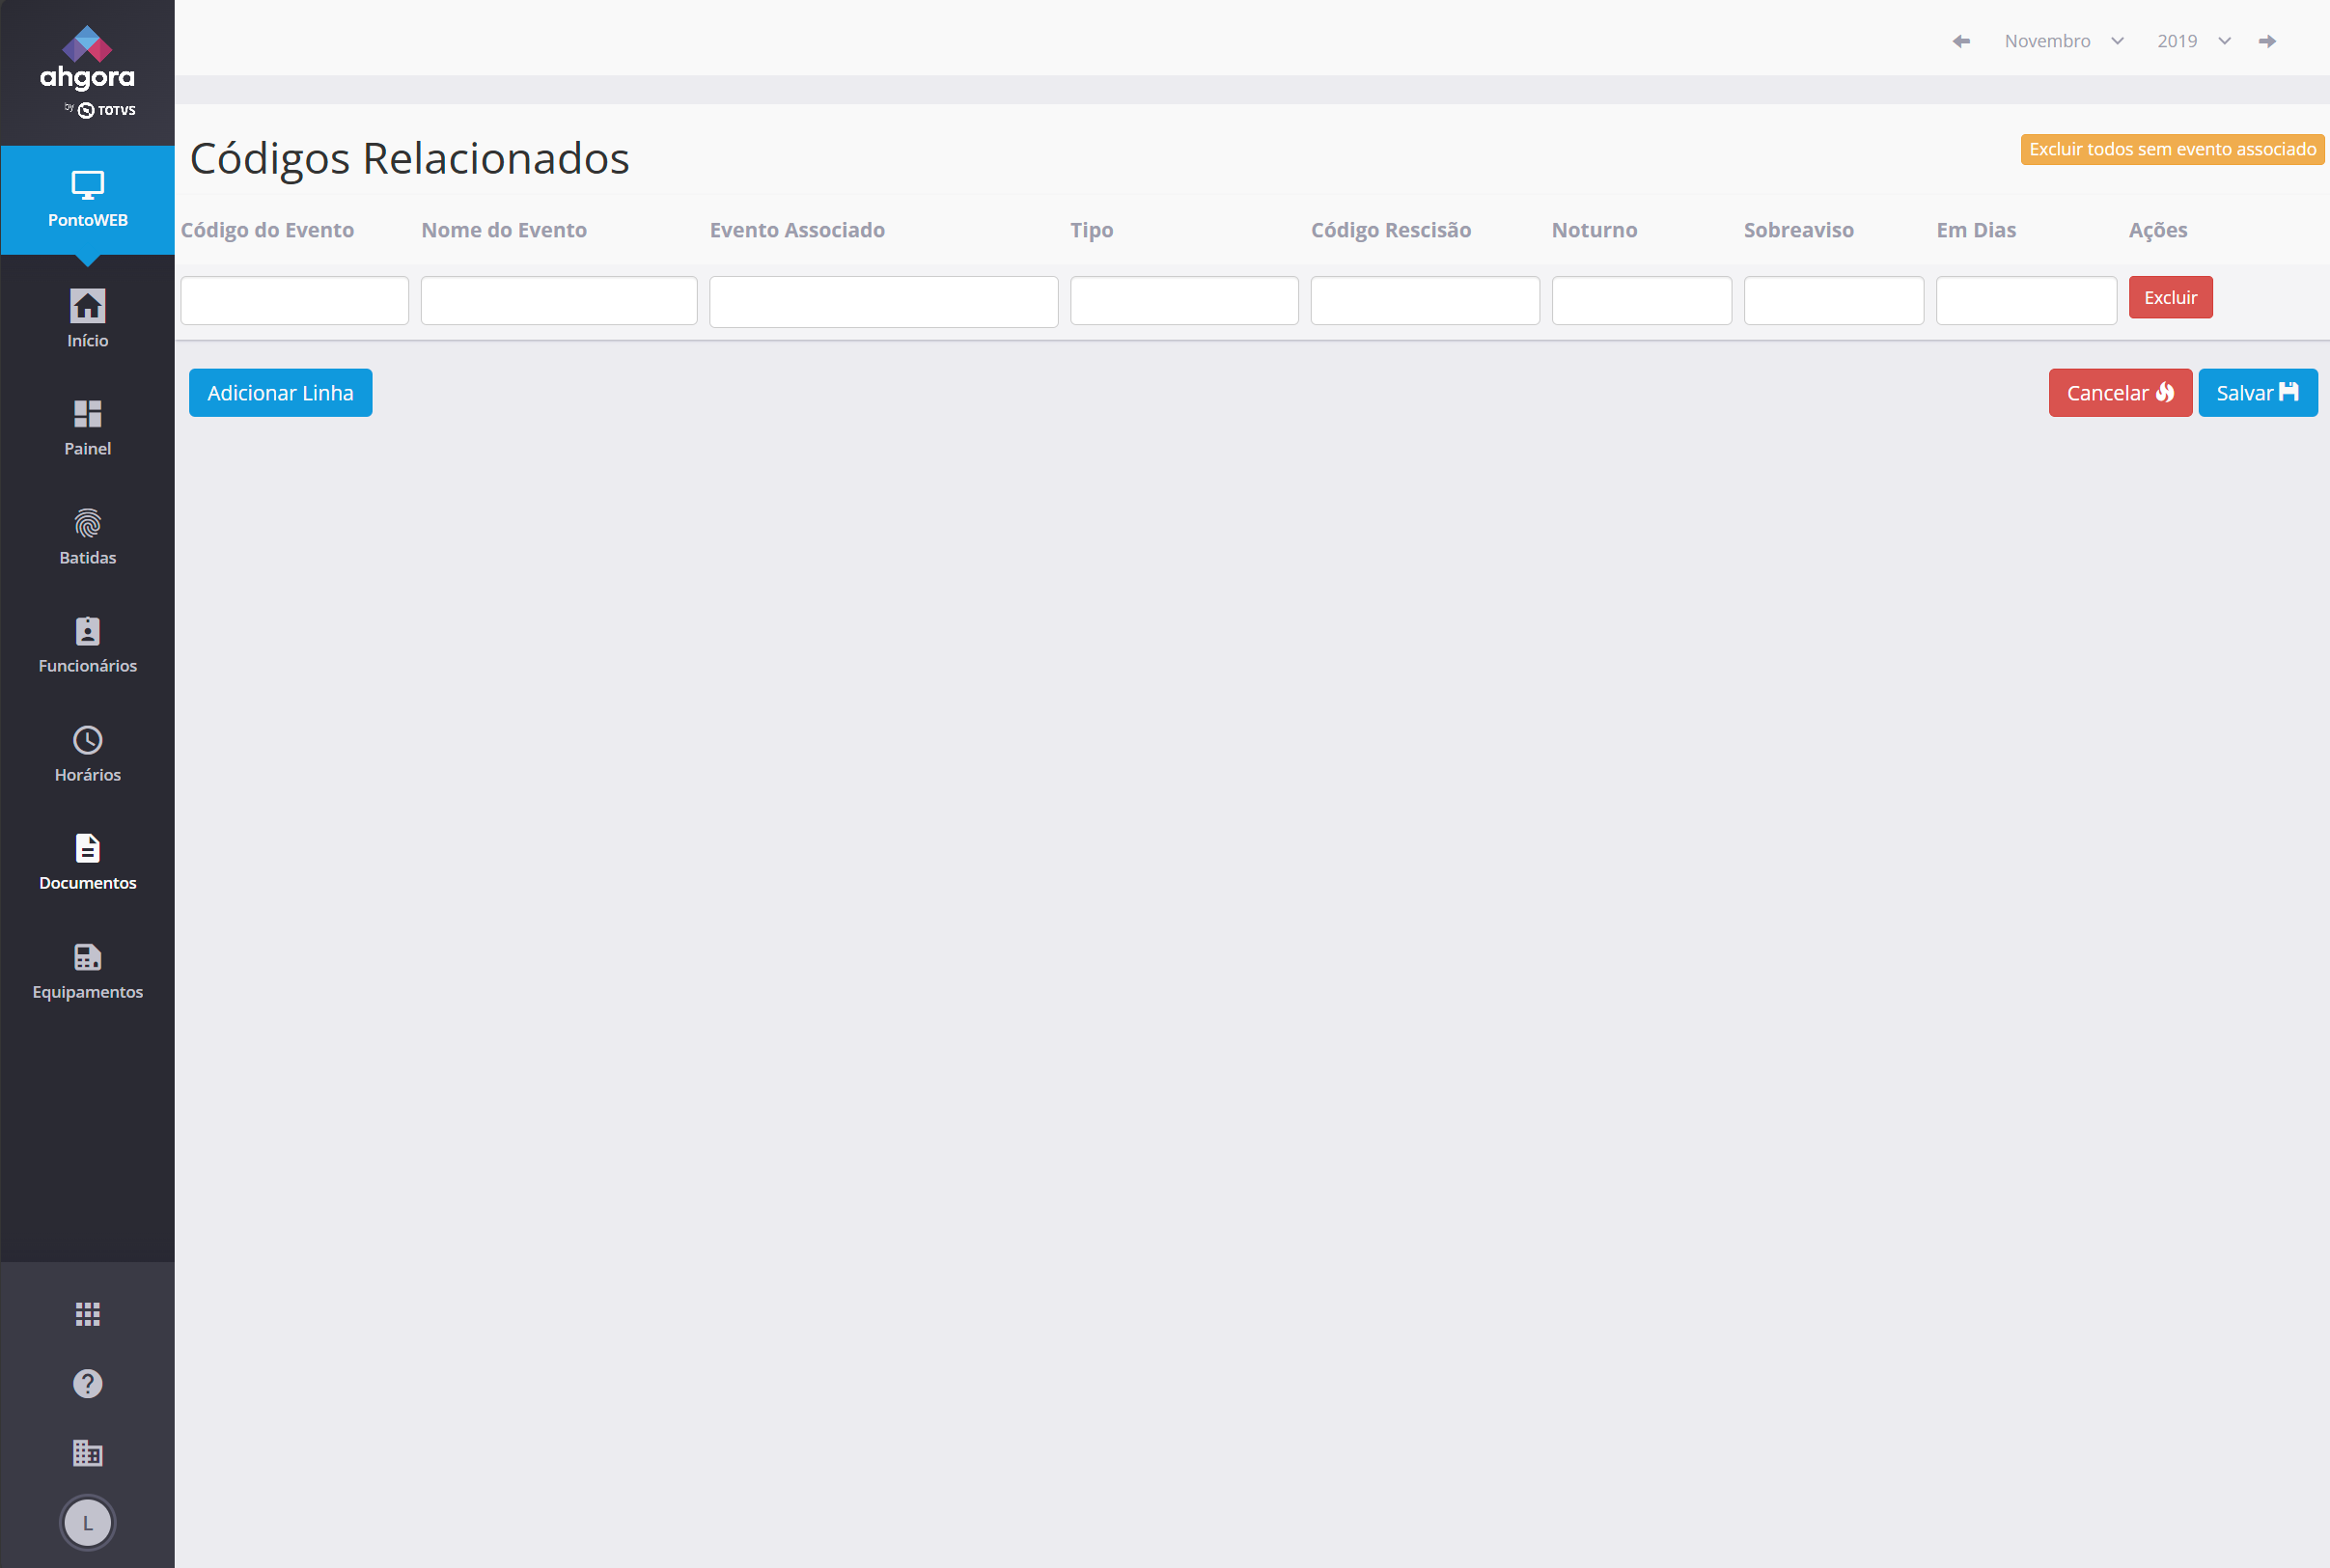The height and width of the screenshot is (1568, 2330).
Task: Expand the Novembro month dropdown
Action: coord(2063,41)
